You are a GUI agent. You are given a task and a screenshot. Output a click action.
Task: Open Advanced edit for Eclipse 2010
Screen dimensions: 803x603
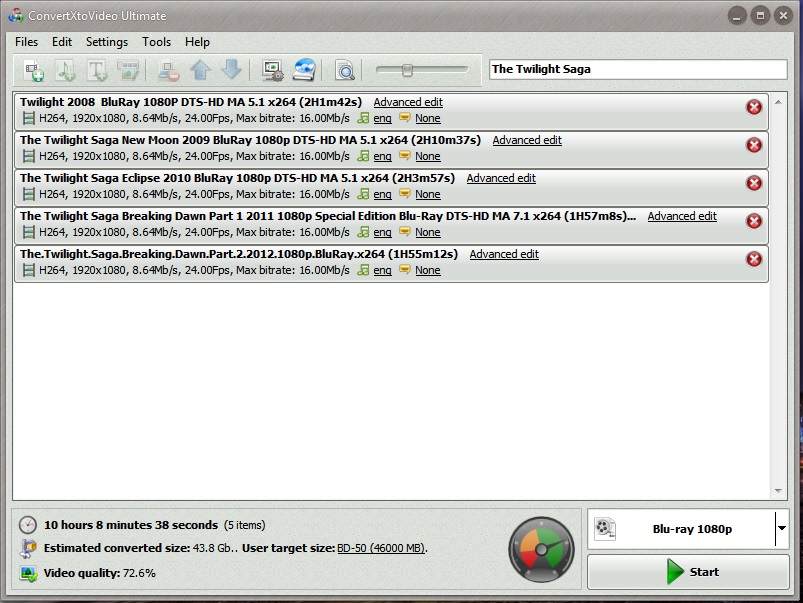click(501, 178)
